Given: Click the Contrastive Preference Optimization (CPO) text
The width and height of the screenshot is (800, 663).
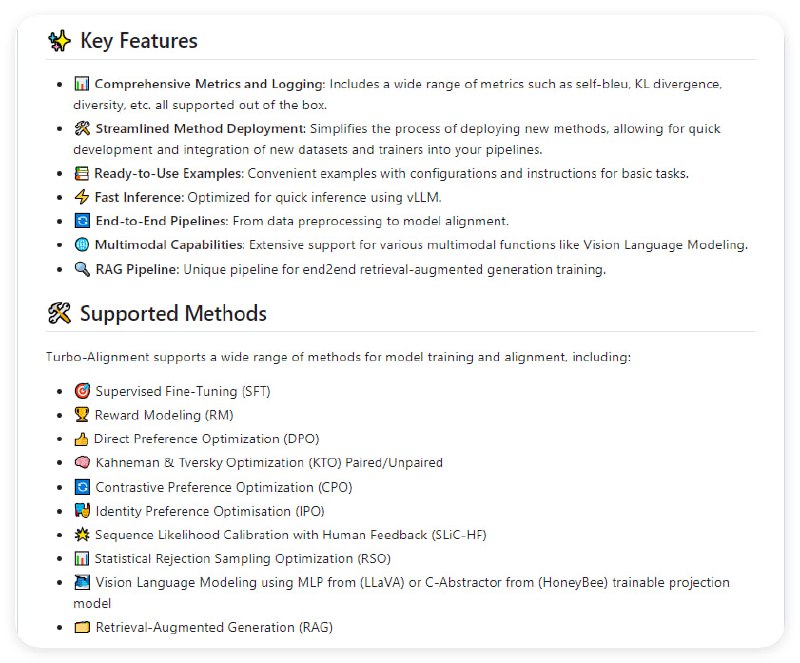Looking at the screenshot, I should (223, 487).
